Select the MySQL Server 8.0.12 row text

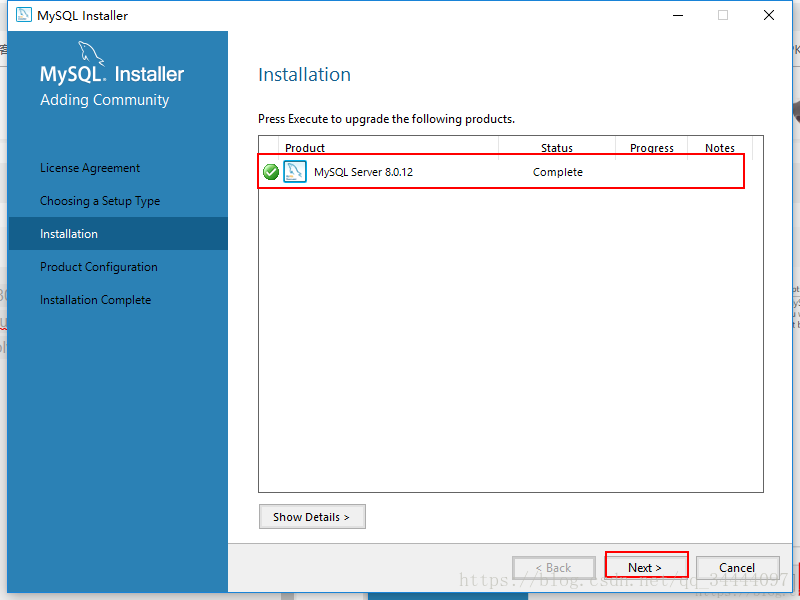pos(363,172)
